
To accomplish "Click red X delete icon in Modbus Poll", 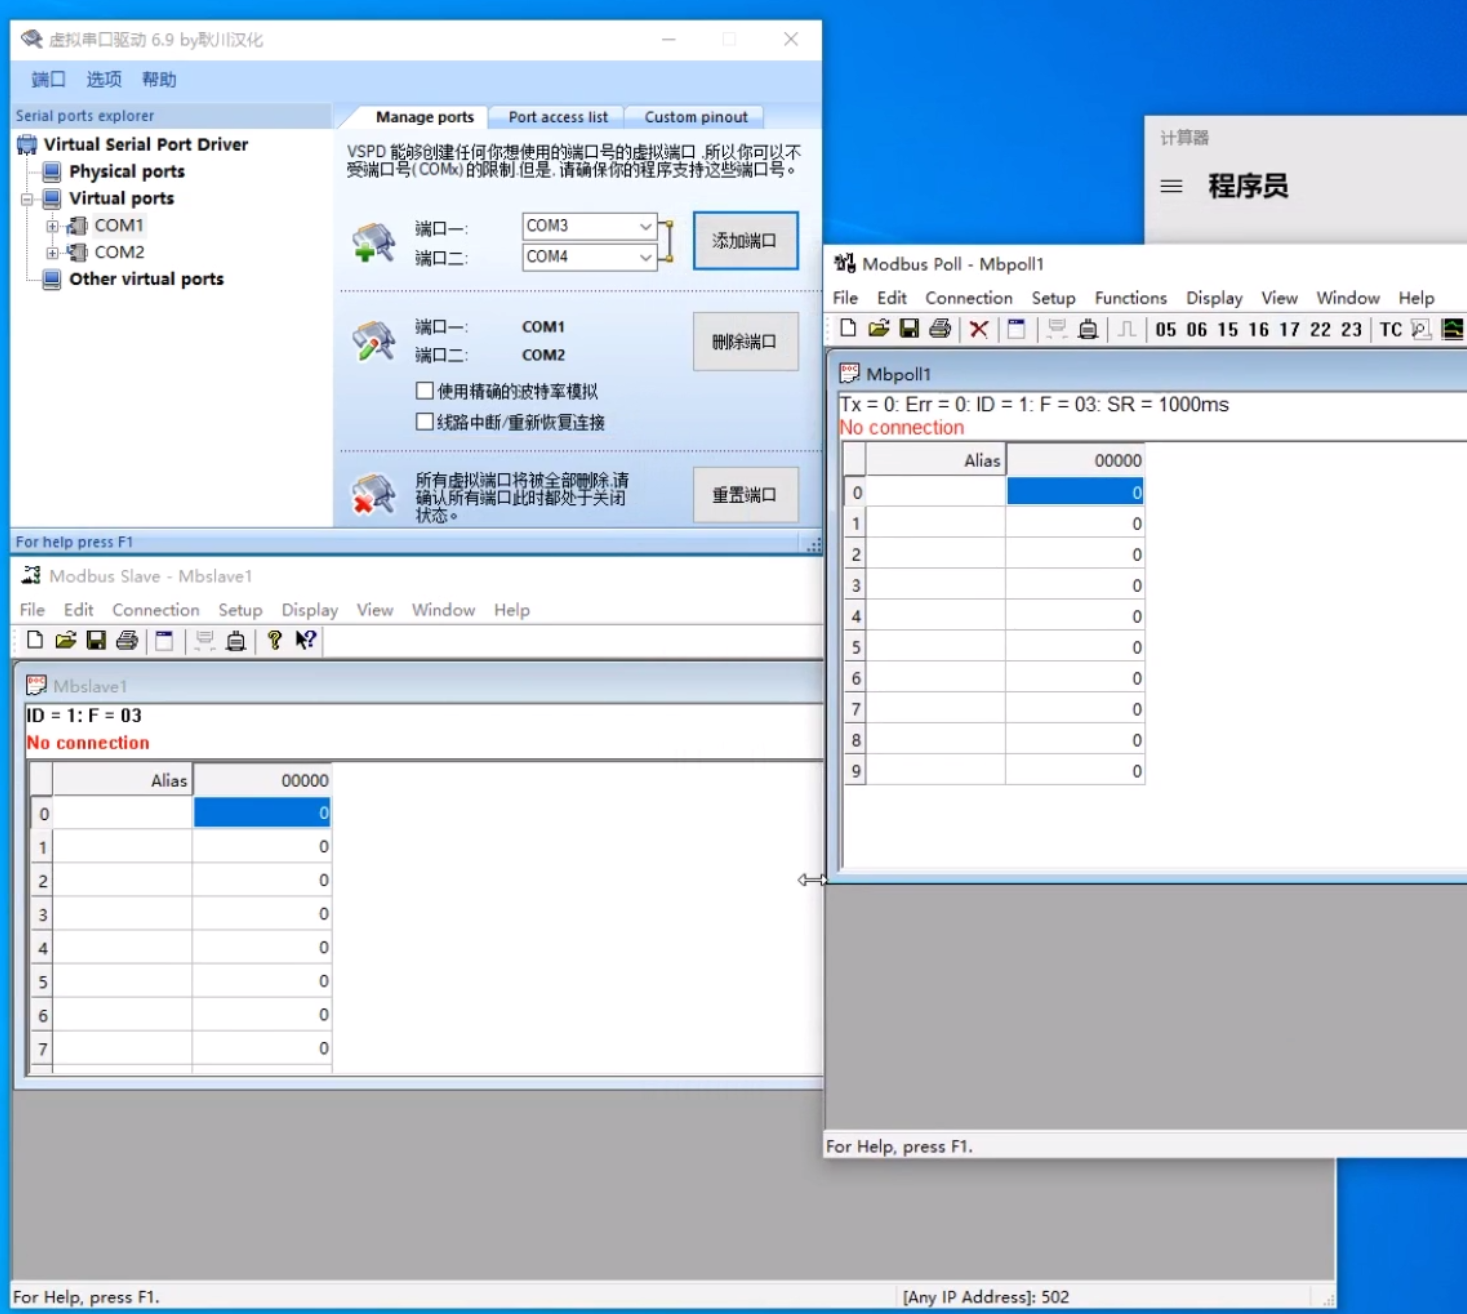I will (x=979, y=329).
